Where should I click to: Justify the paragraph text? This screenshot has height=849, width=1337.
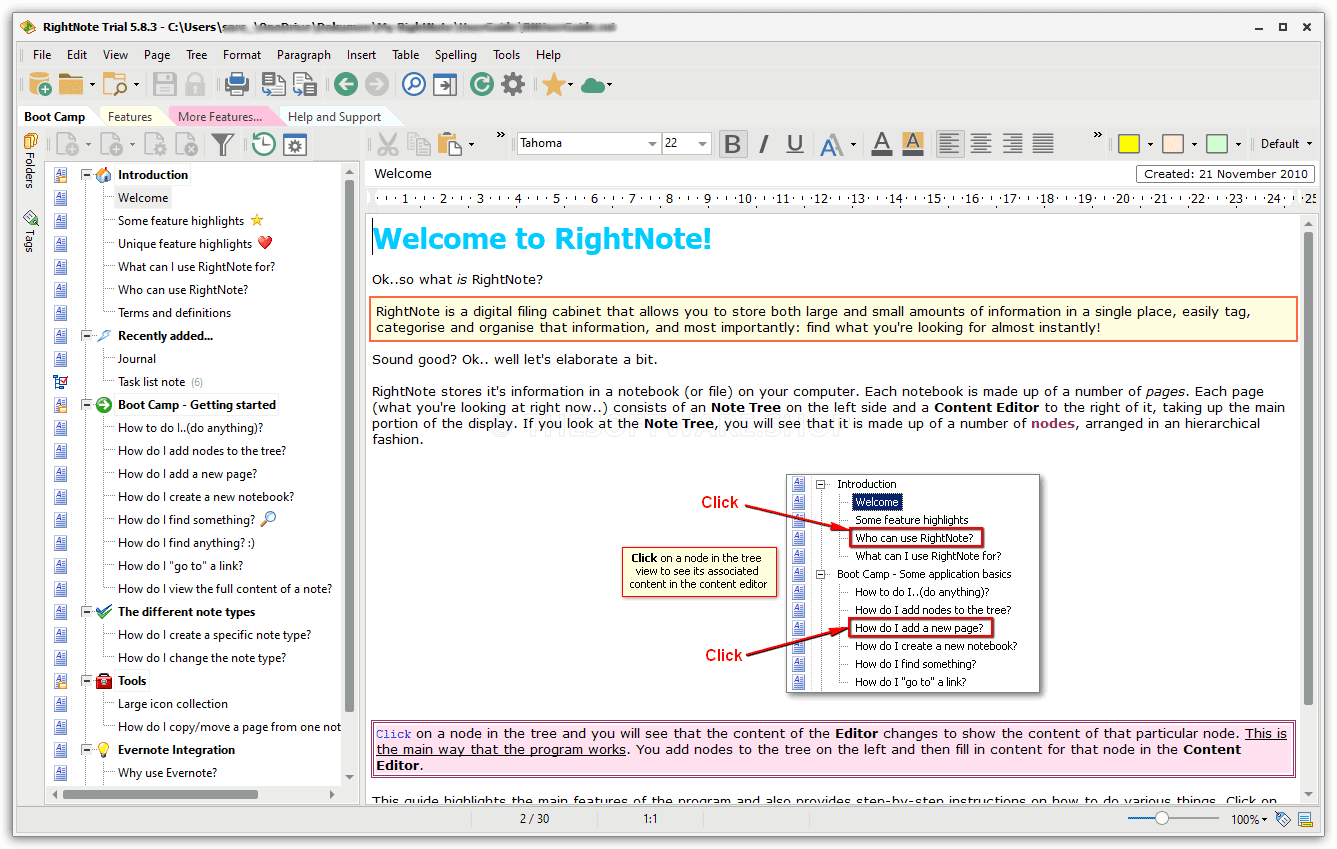click(x=1043, y=144)
